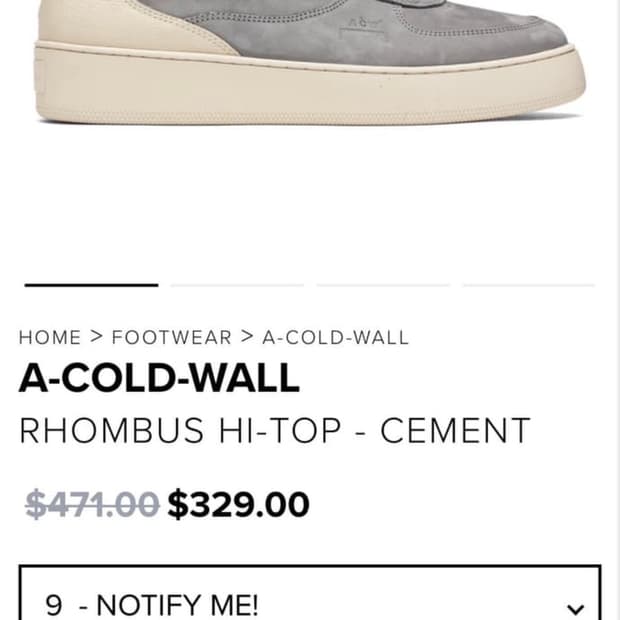Click the page scrollbar on right edge
Image resolution: width=620 pixels, height=620 pixels.
coord(617,310)
